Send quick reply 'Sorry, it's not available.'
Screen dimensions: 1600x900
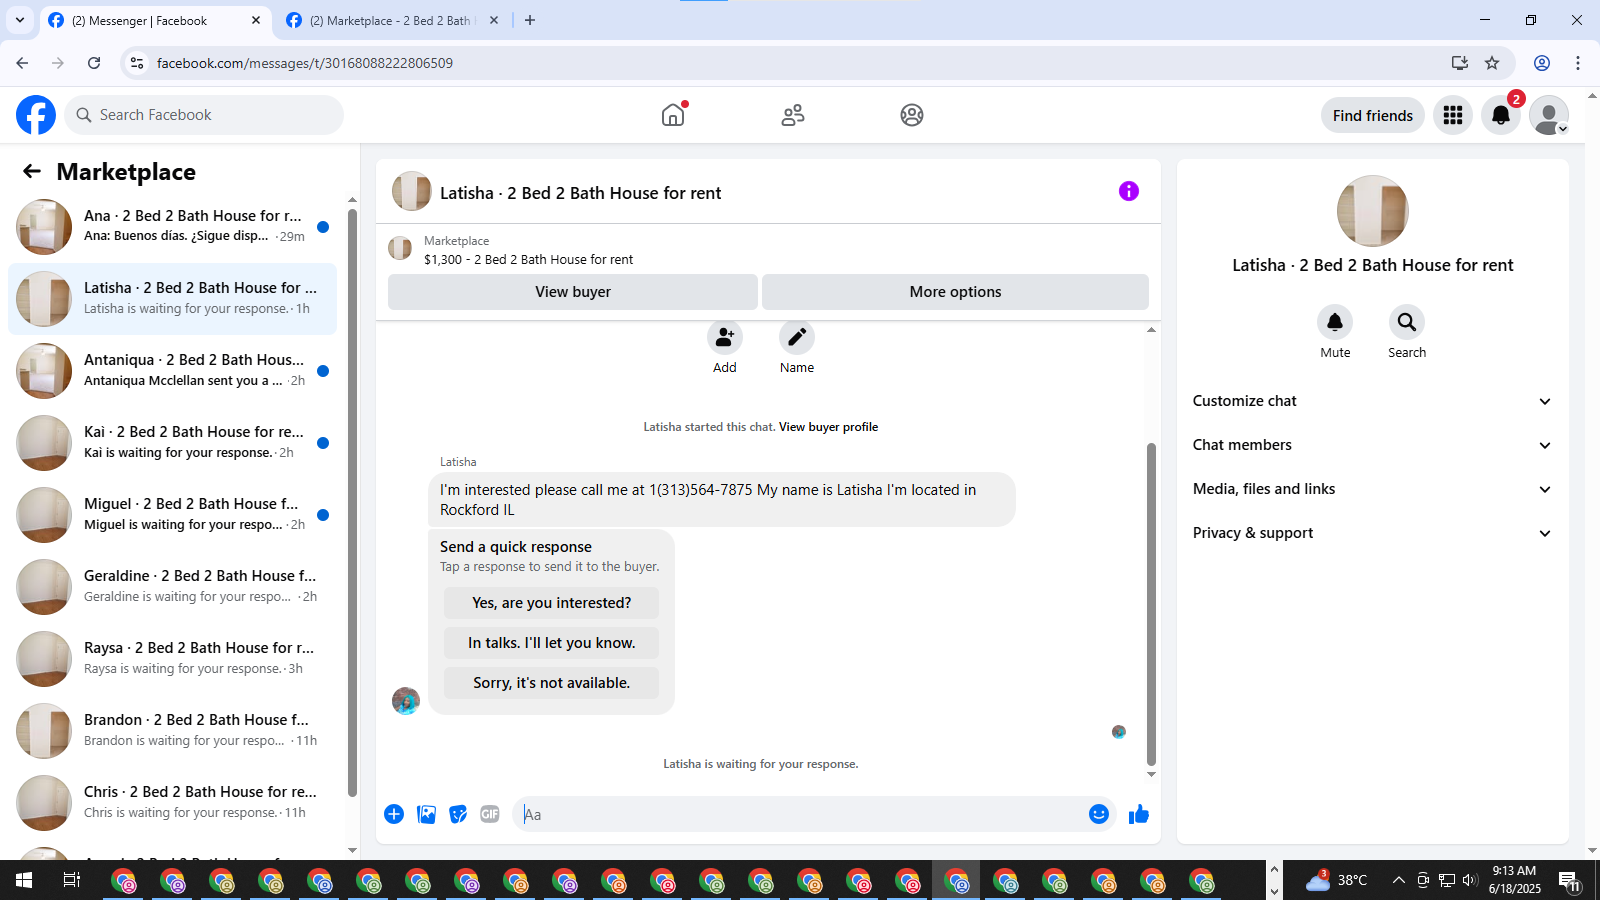click(551, 683)
